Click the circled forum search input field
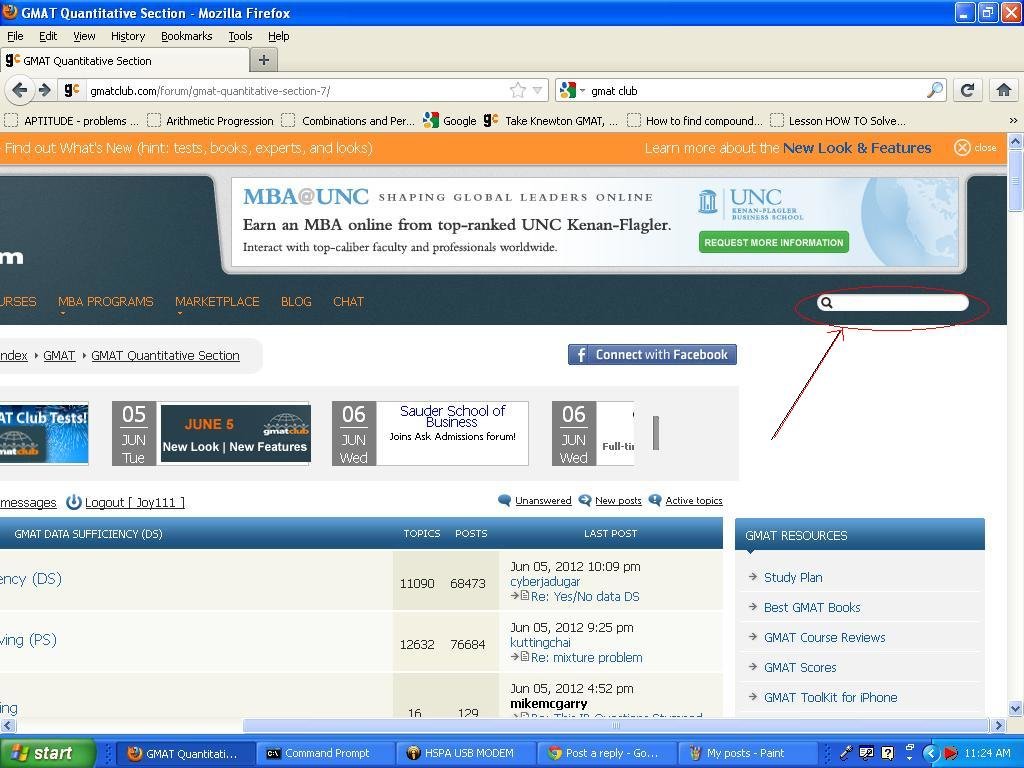This screenshot has height=768, width=1024. (x=893, y=302)
